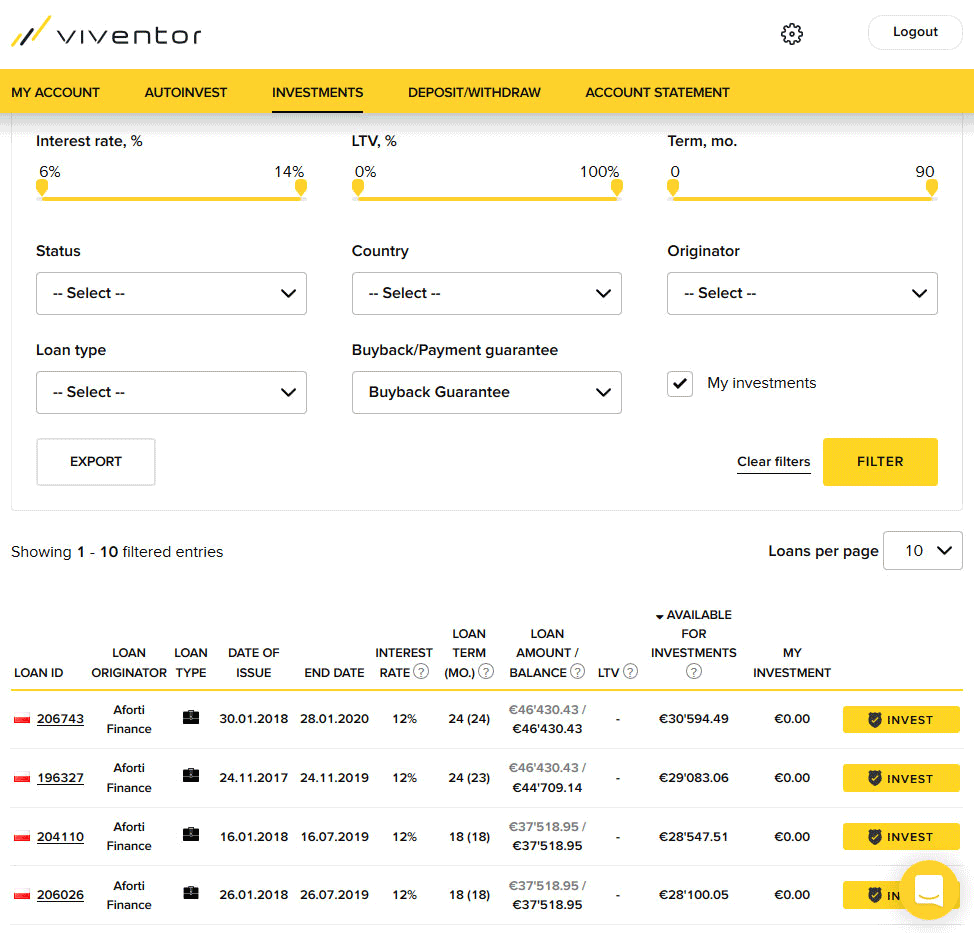Open the Available For Investments help tooltip

[x=693, y=673]
